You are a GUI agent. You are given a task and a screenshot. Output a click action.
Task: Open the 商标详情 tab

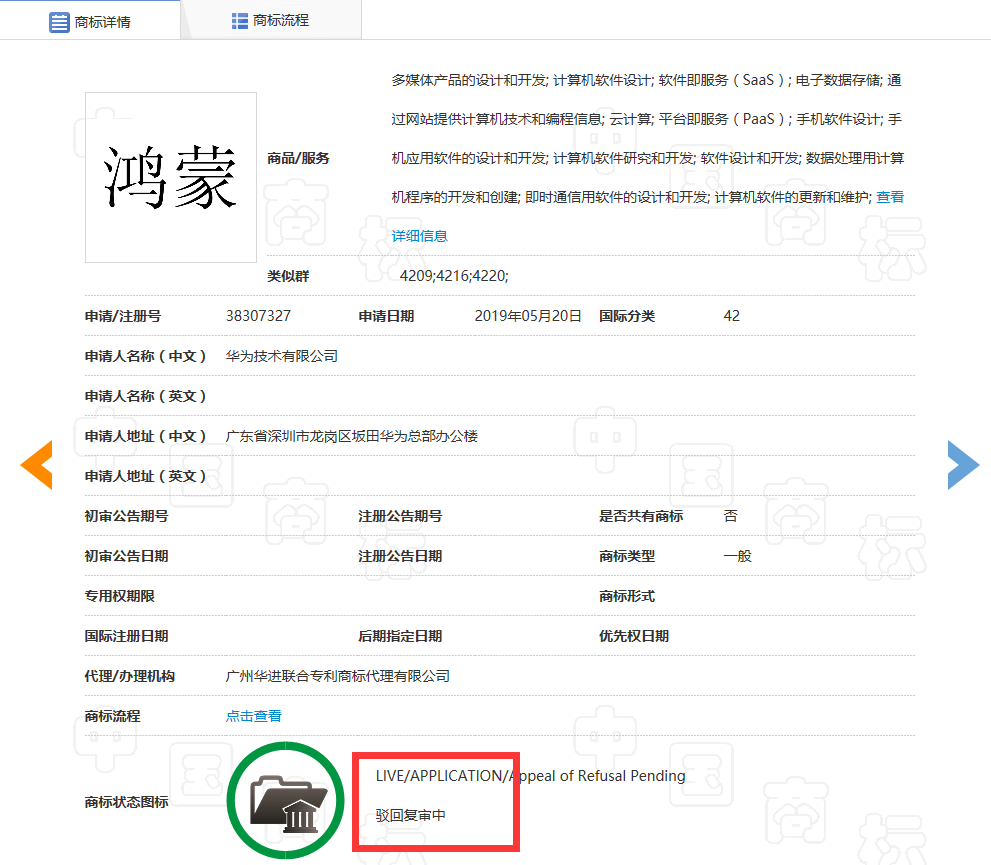[x=90, y=21]
